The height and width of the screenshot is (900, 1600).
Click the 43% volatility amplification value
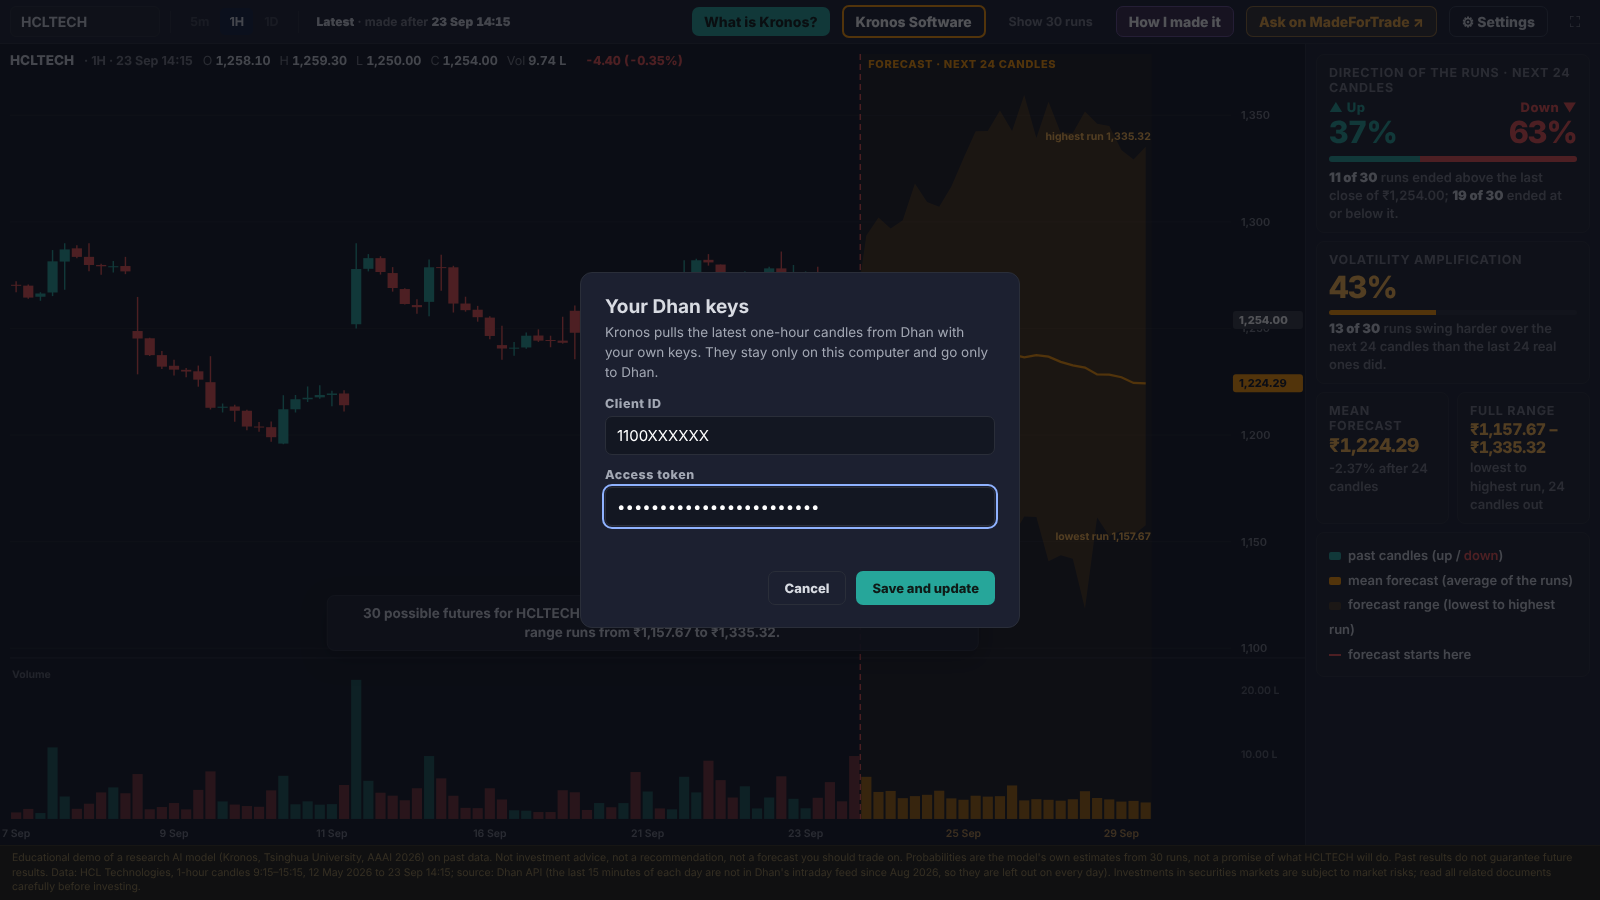tap(1362, 288)
